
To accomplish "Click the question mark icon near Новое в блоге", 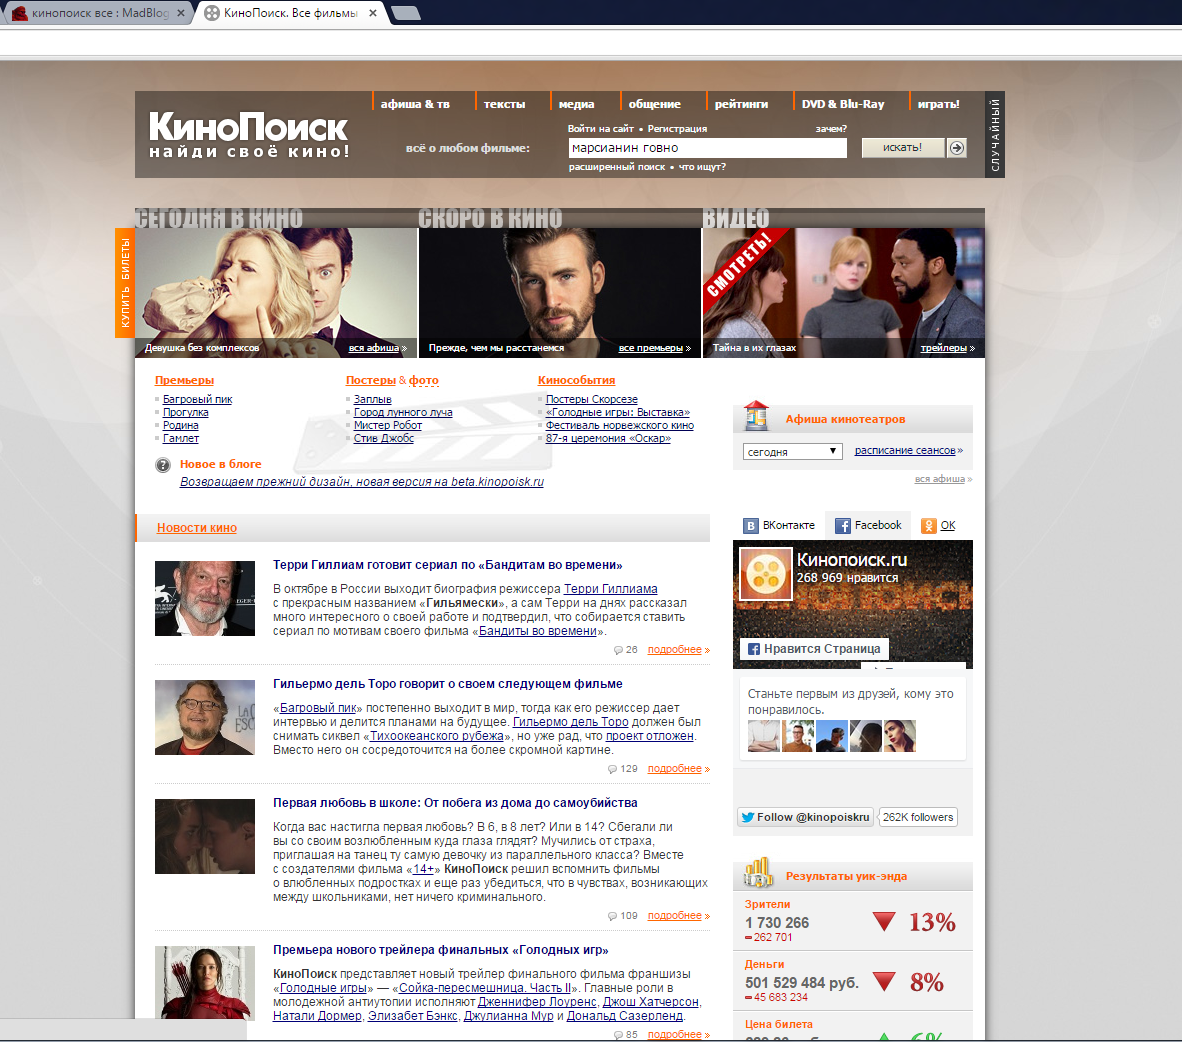I will 163,465.
